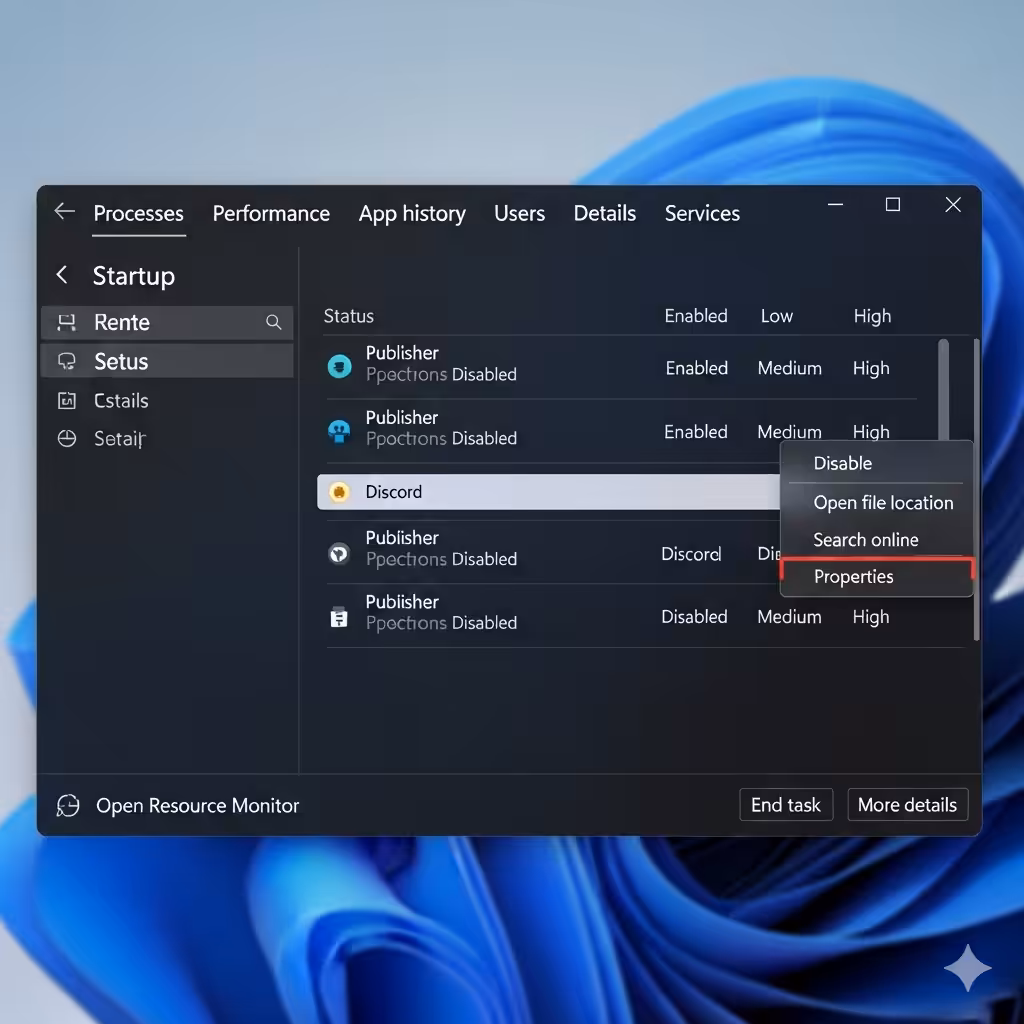This screenshot has height=1024, width=1024.
Task: Select the Rente sidebar item
Action: click(x=167, y=322)
